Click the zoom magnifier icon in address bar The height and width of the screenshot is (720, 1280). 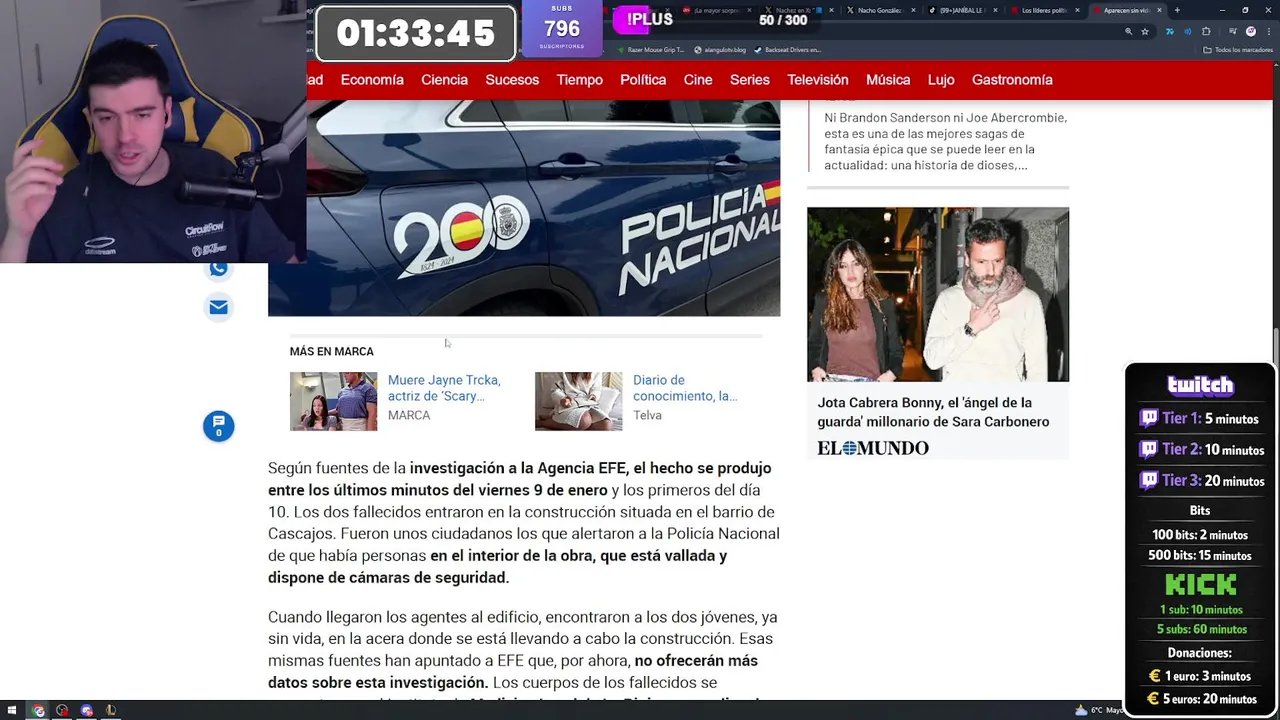coord(1129,31)
